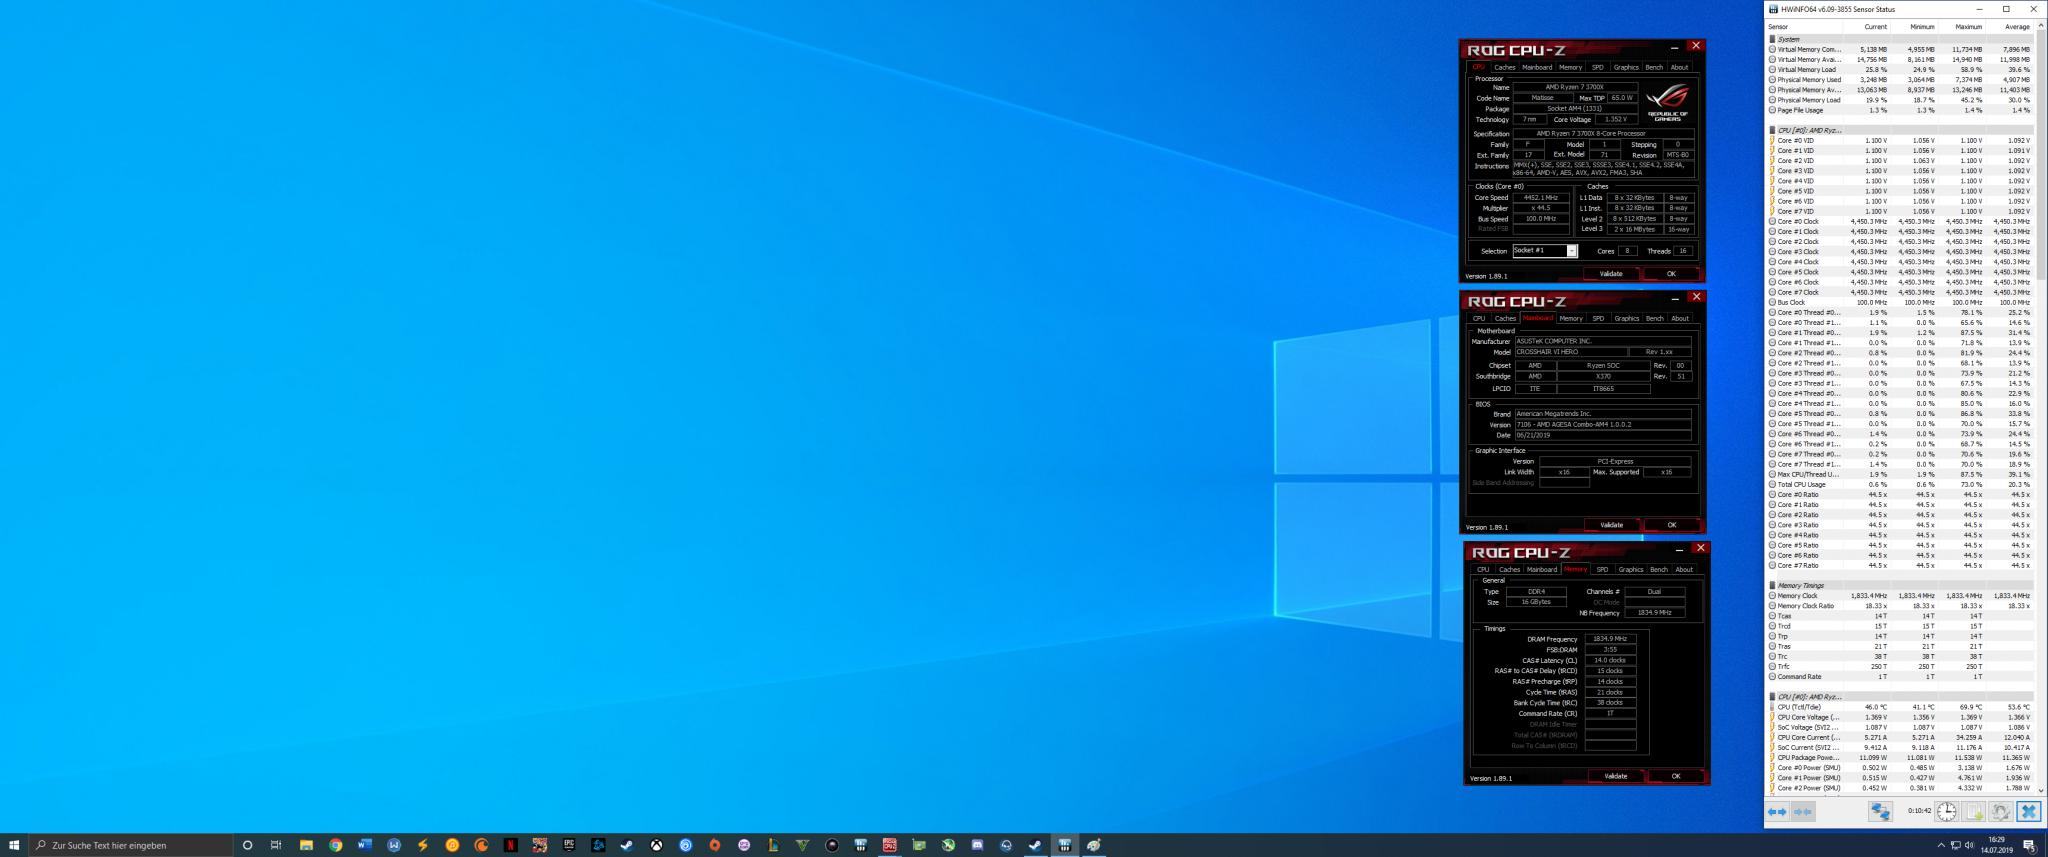Click sensor icon beside Memory Clock row
Image resolution: width=2048 pixels, height=857 pixels.
tap(1772, 596)
